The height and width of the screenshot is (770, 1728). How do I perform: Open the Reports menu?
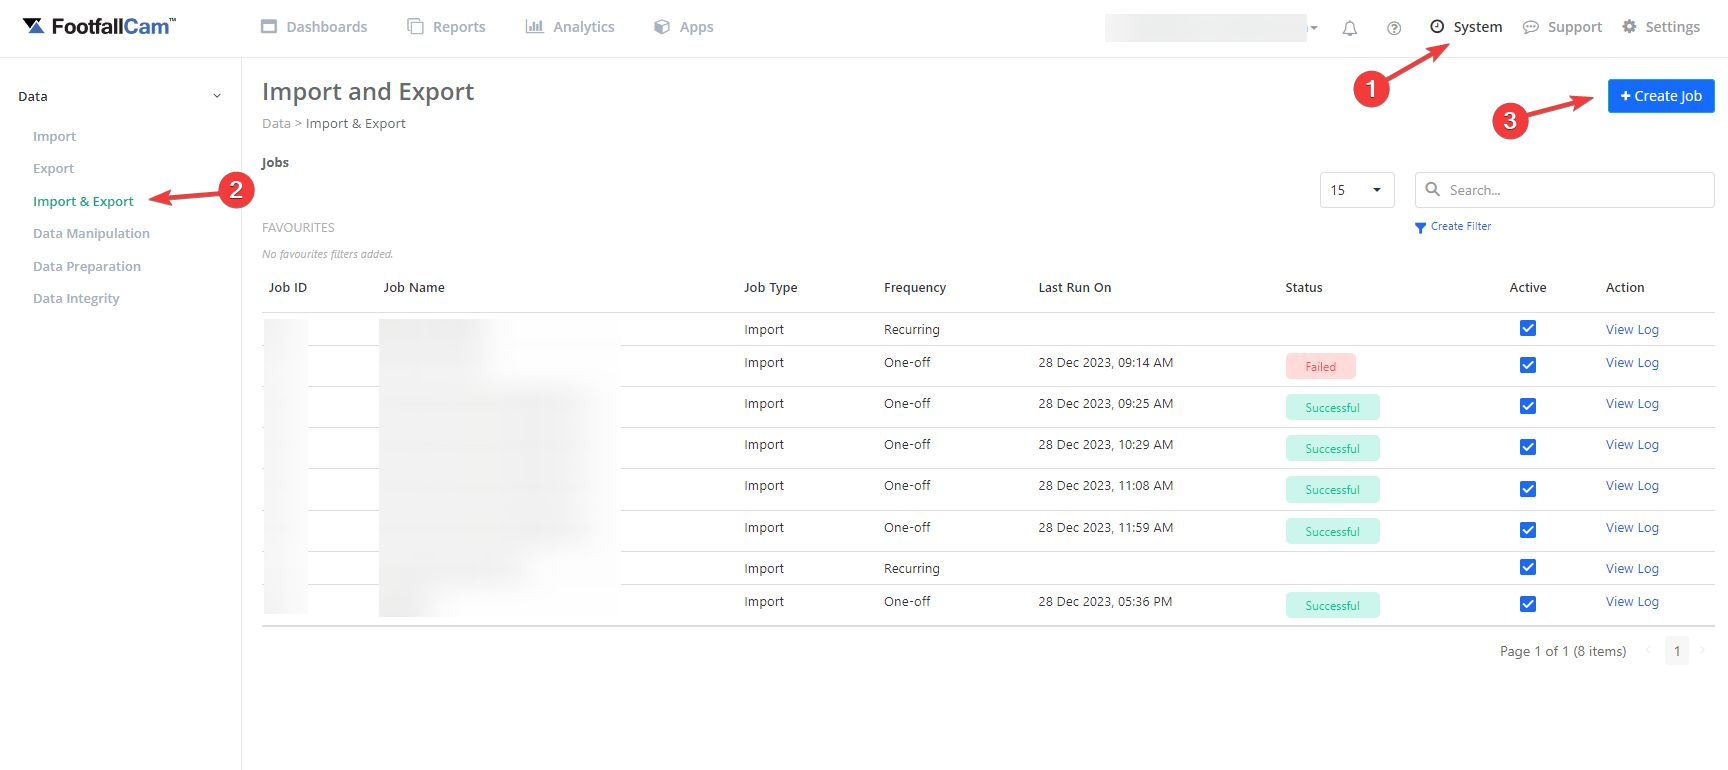446,27
